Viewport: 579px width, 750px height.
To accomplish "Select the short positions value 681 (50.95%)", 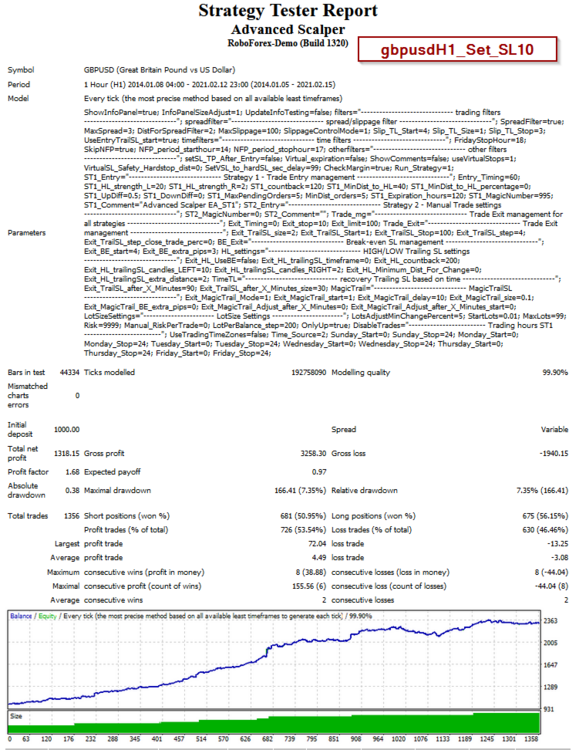I will 303,516.
